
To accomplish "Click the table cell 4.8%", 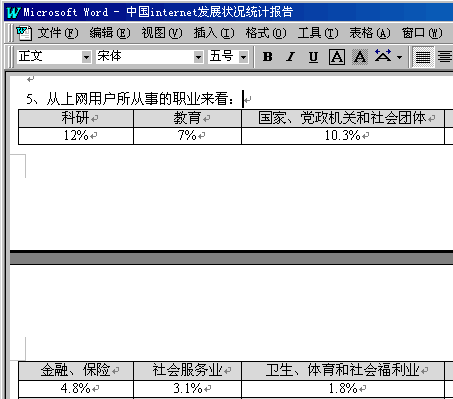I will click(x=76, y=389).
